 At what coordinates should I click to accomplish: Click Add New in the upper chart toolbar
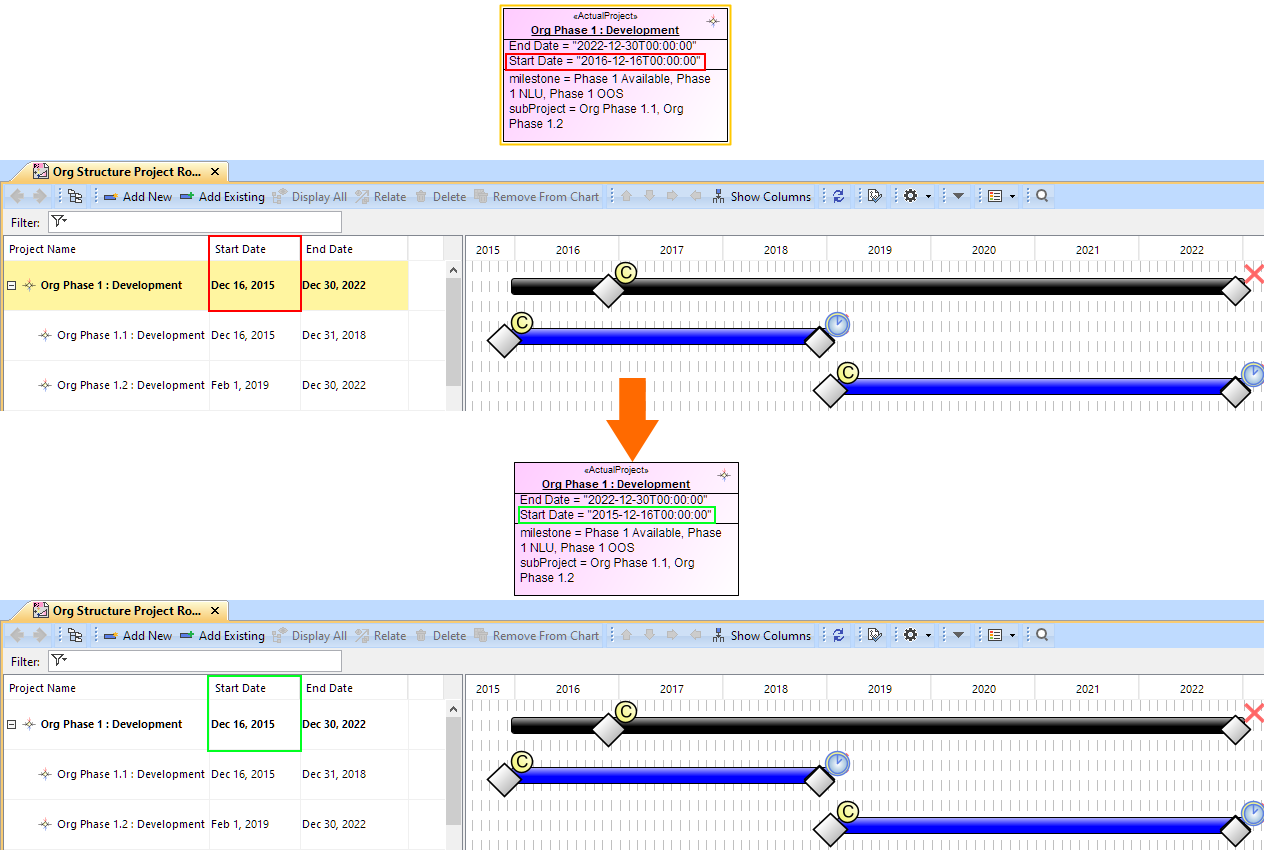pos(138,197)
